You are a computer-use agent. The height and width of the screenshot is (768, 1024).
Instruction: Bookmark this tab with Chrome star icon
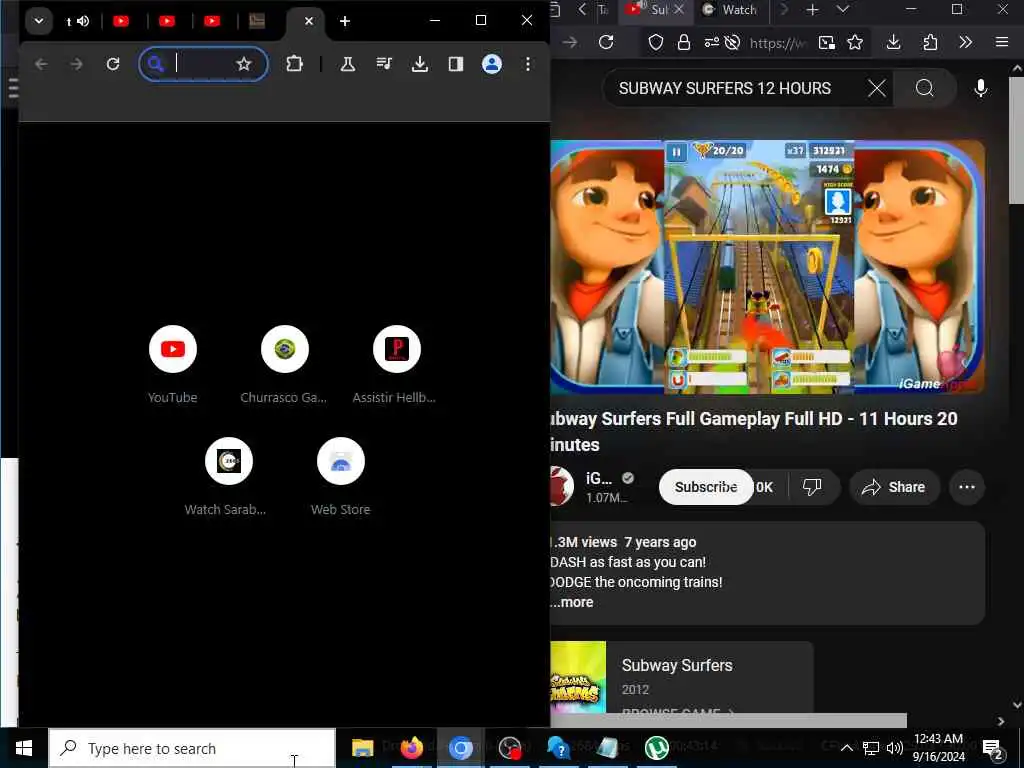(244, 64)
